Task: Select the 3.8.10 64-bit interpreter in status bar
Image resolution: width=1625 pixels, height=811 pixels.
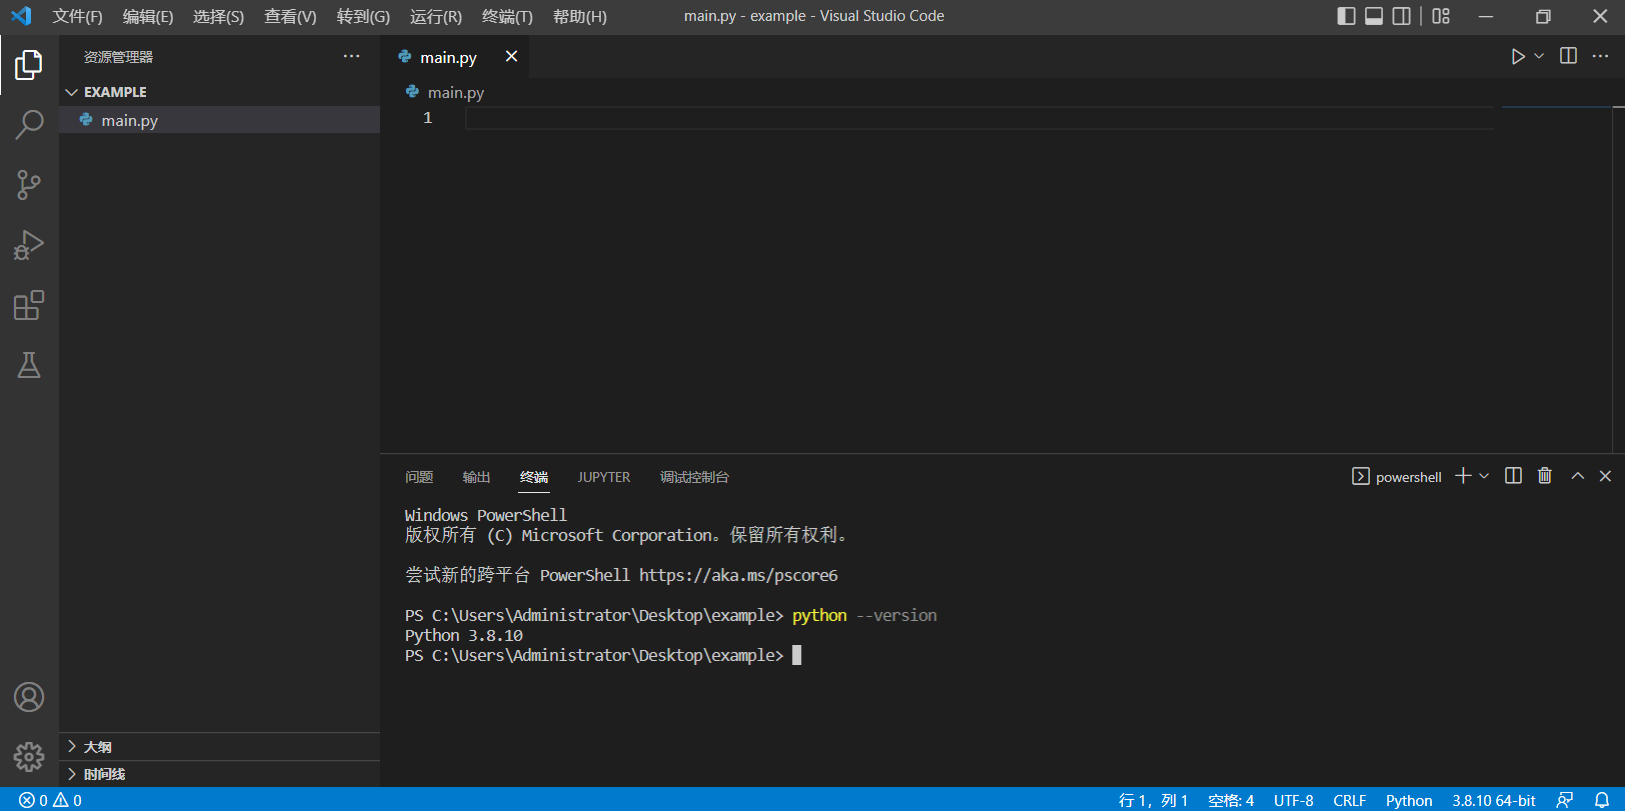Action: coord(1493,800)
